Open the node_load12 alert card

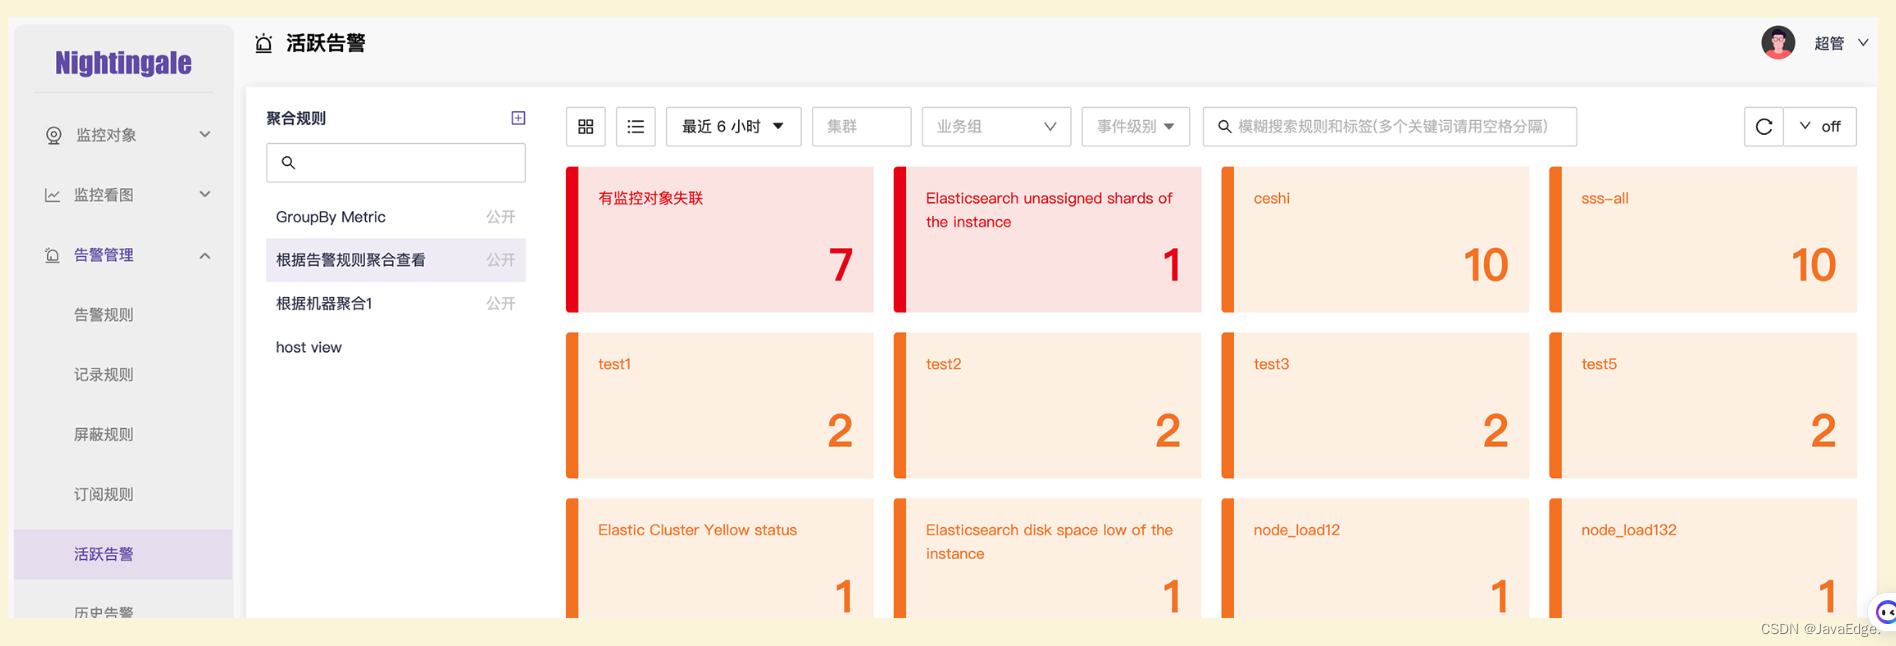pos(1375,558)
